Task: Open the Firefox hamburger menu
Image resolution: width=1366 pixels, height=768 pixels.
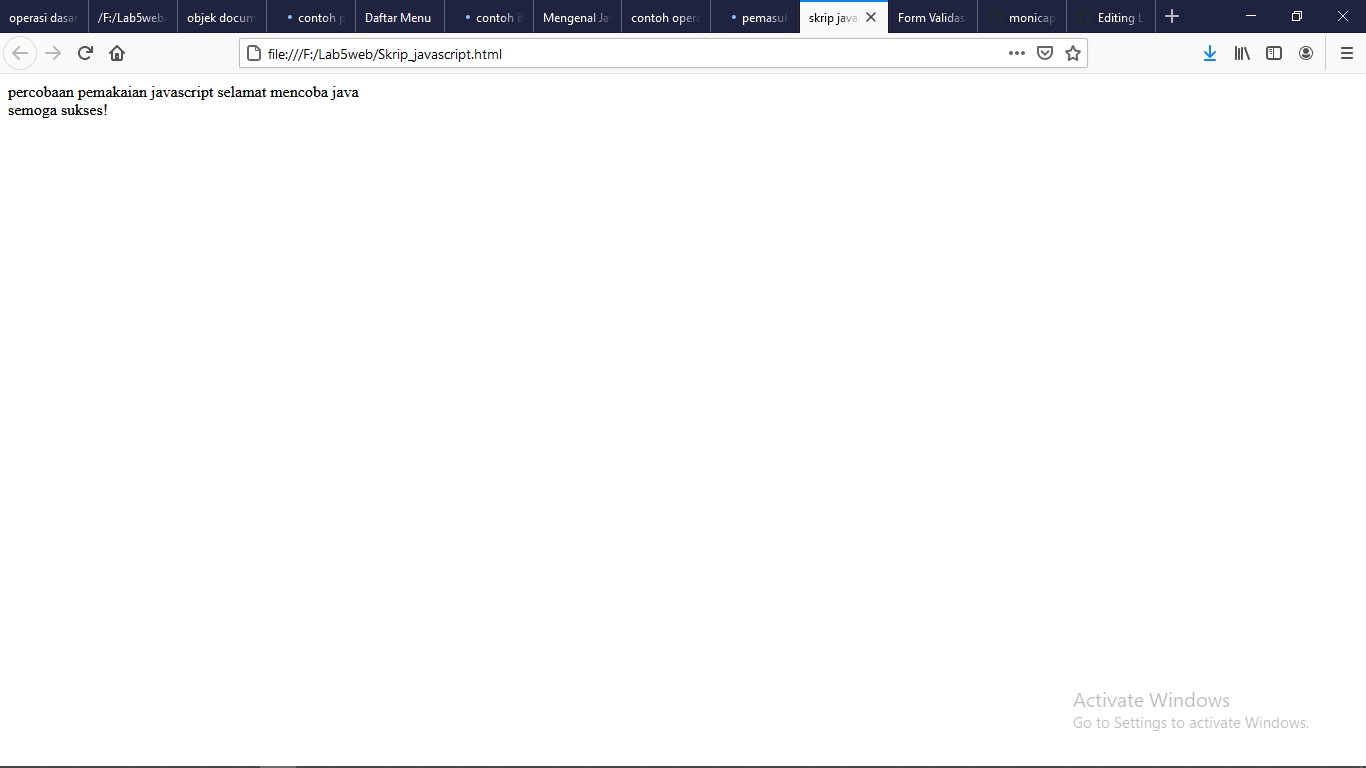Action: pyautogui.click(x=1345, y=52)
